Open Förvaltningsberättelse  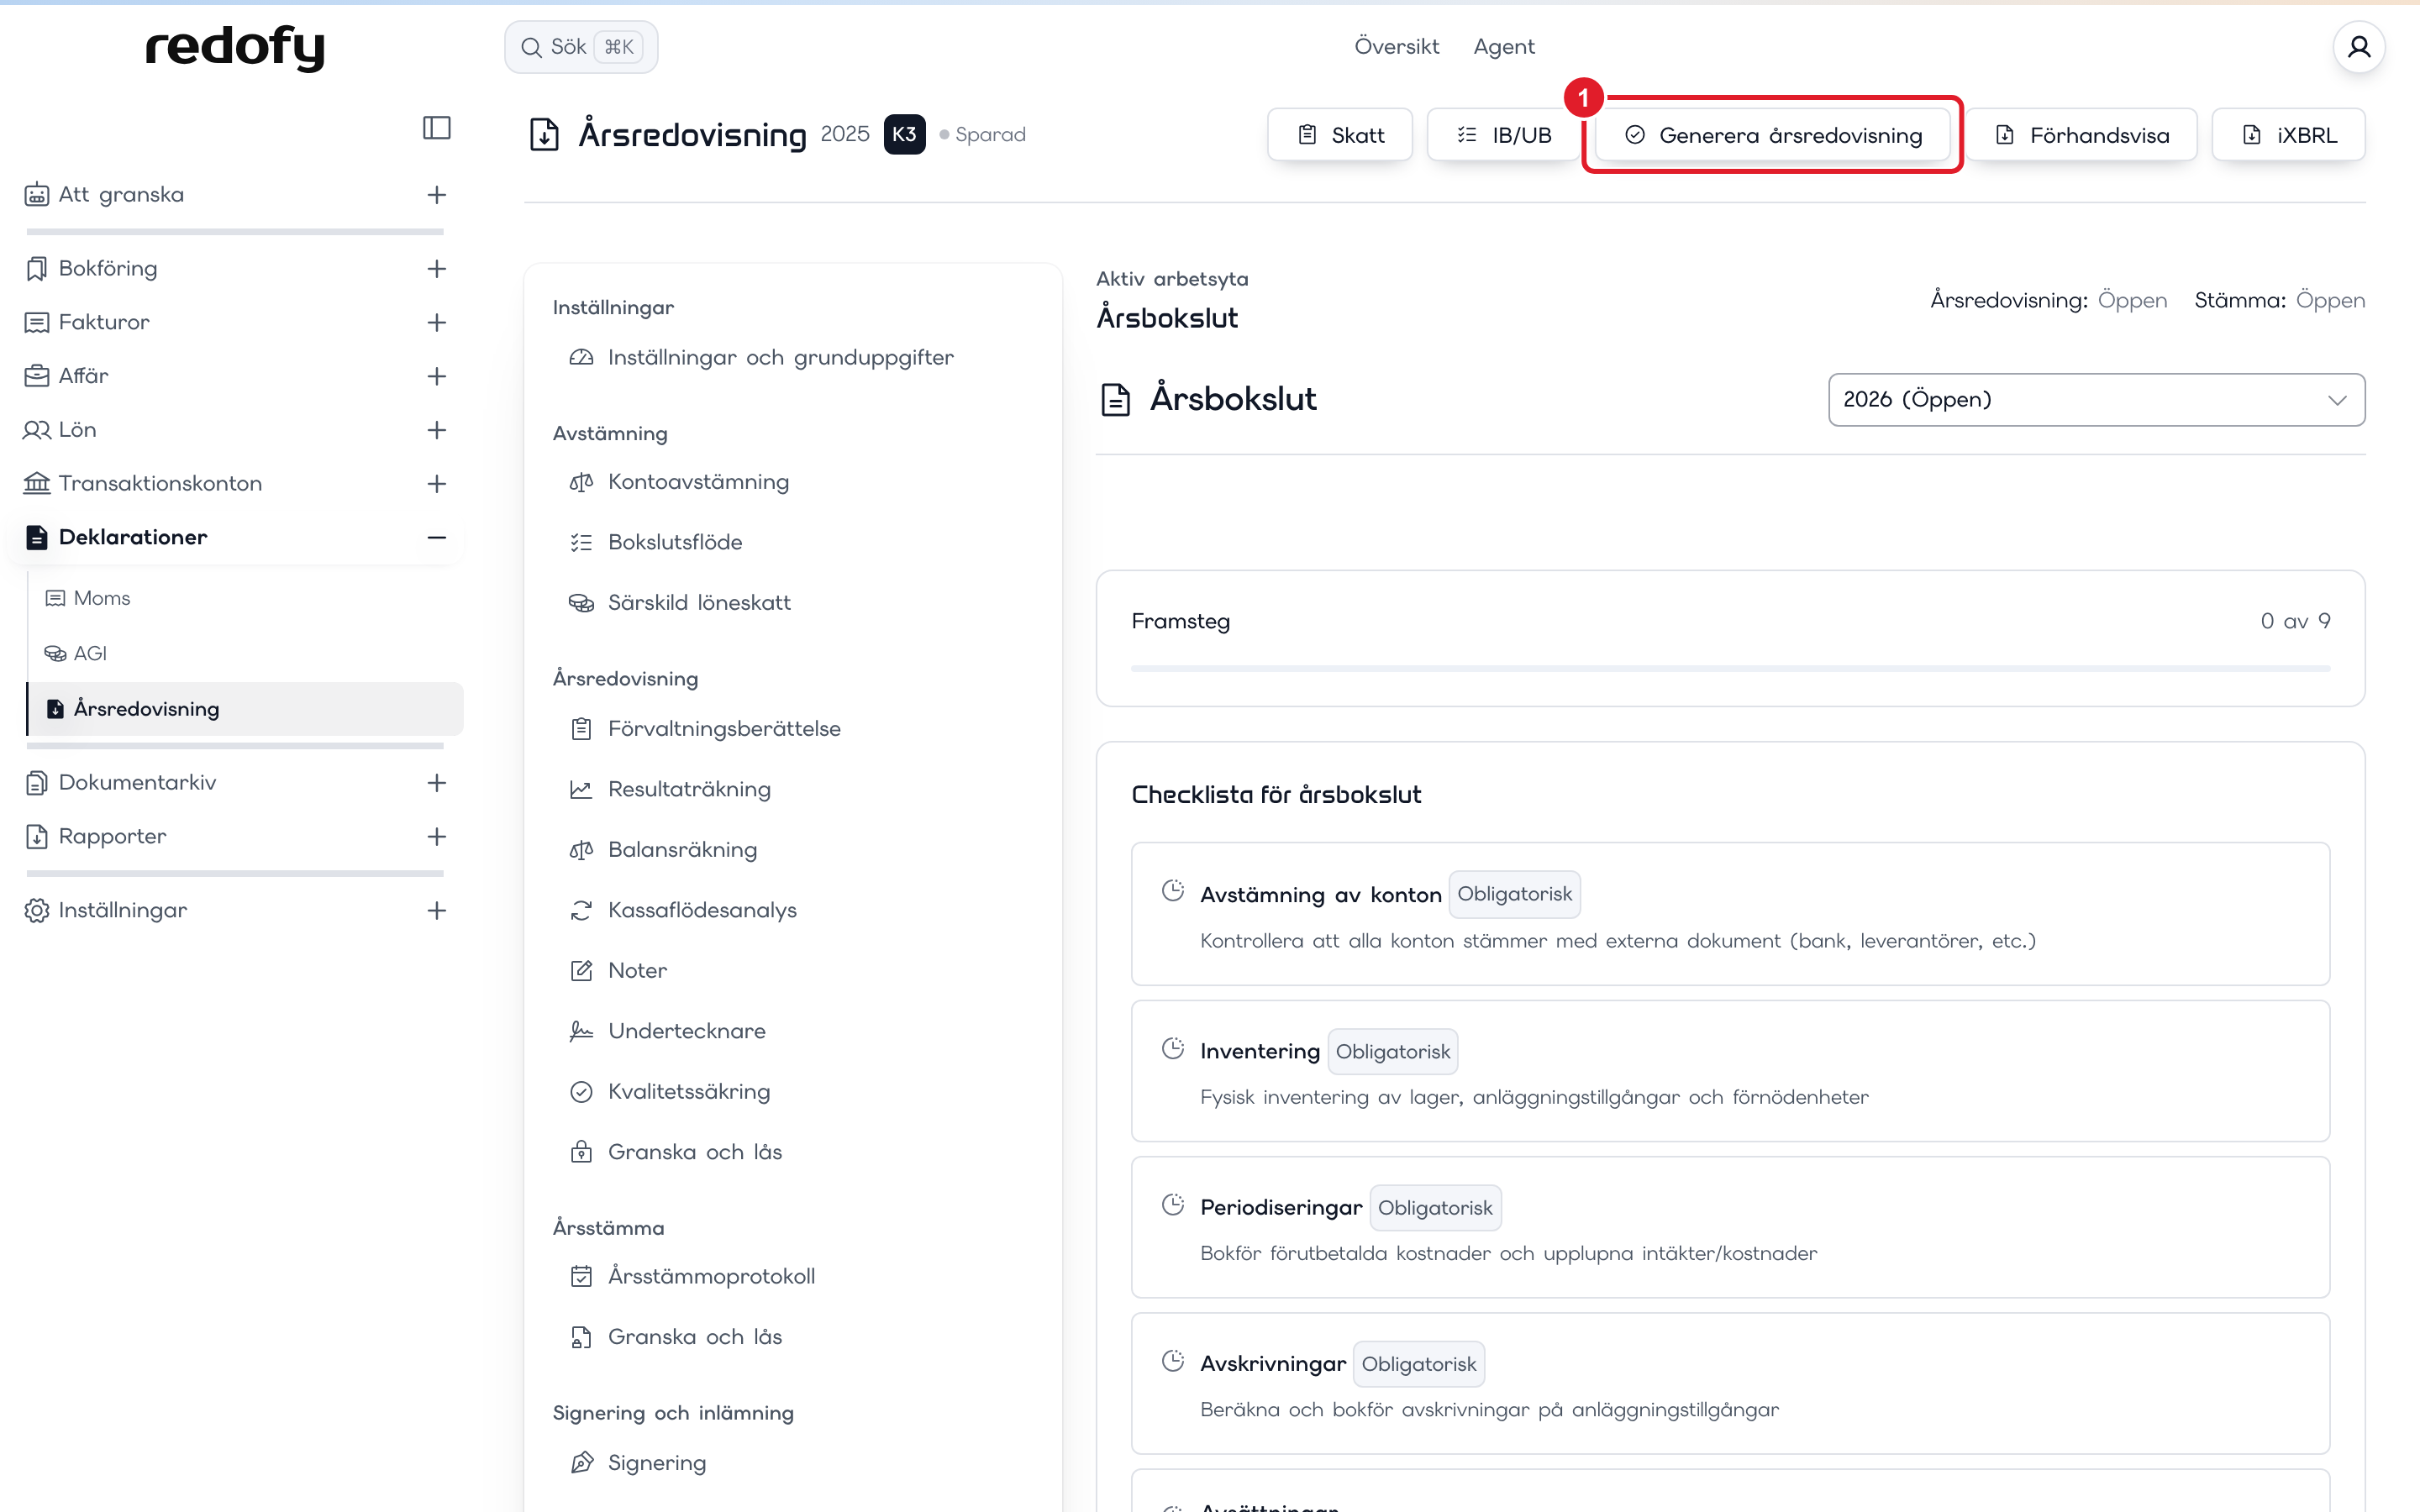click(x=705, y=729)
